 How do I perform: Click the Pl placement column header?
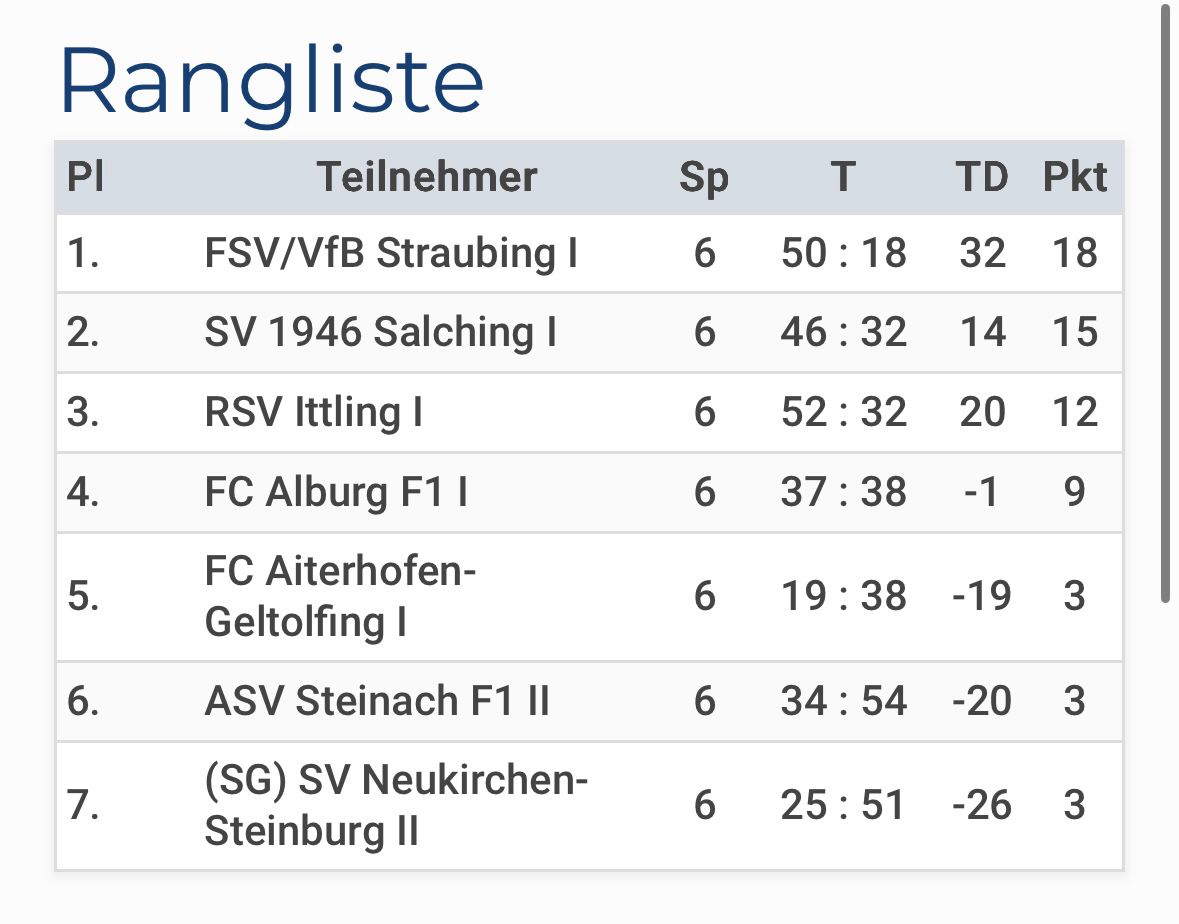coord(85,177)
